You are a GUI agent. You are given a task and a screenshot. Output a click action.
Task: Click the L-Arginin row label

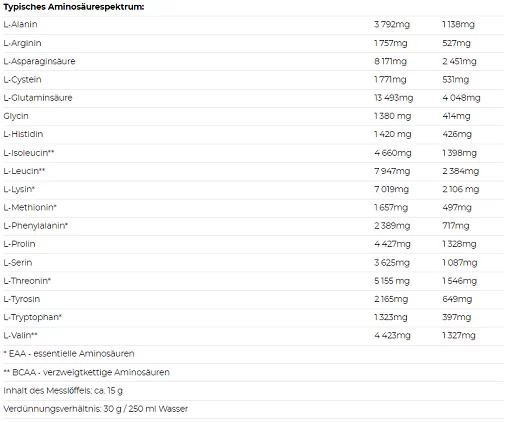(22, 43)
